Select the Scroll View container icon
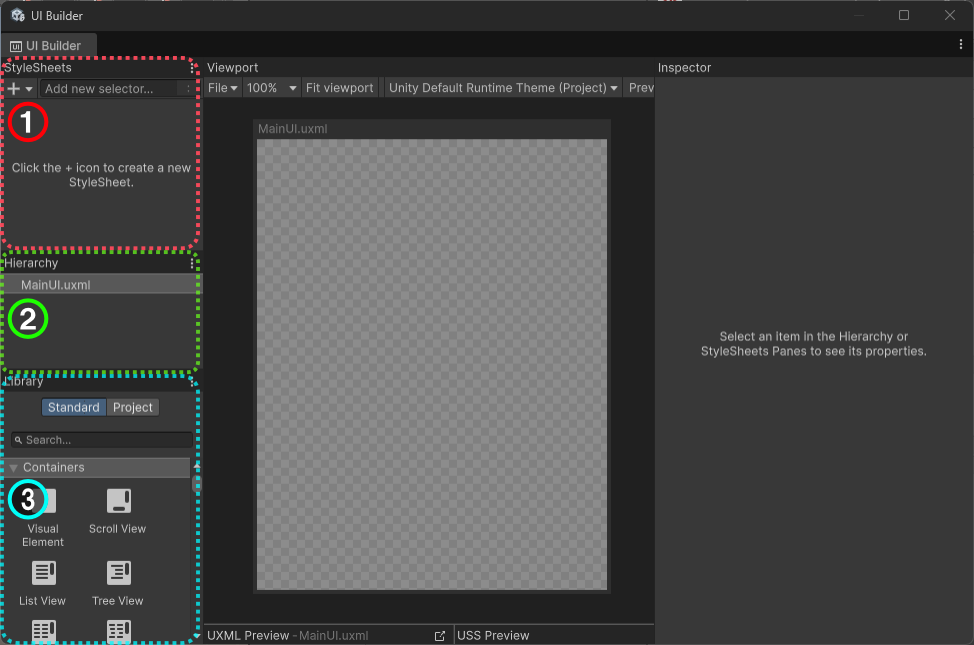The height and width of the screenshot is (645, 974). point(118,502)
